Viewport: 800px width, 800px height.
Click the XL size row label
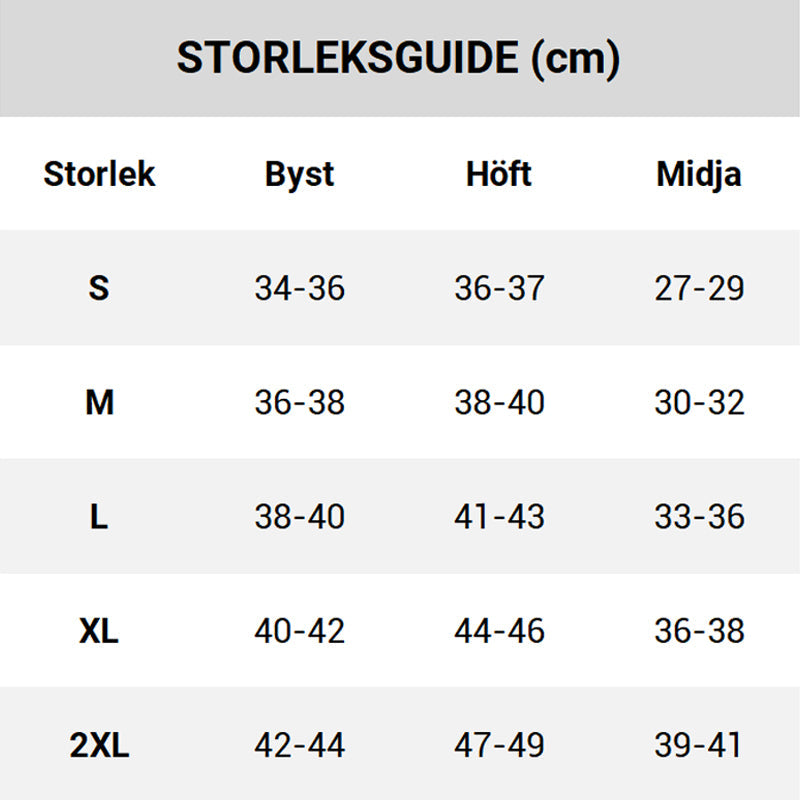(99, 631)
